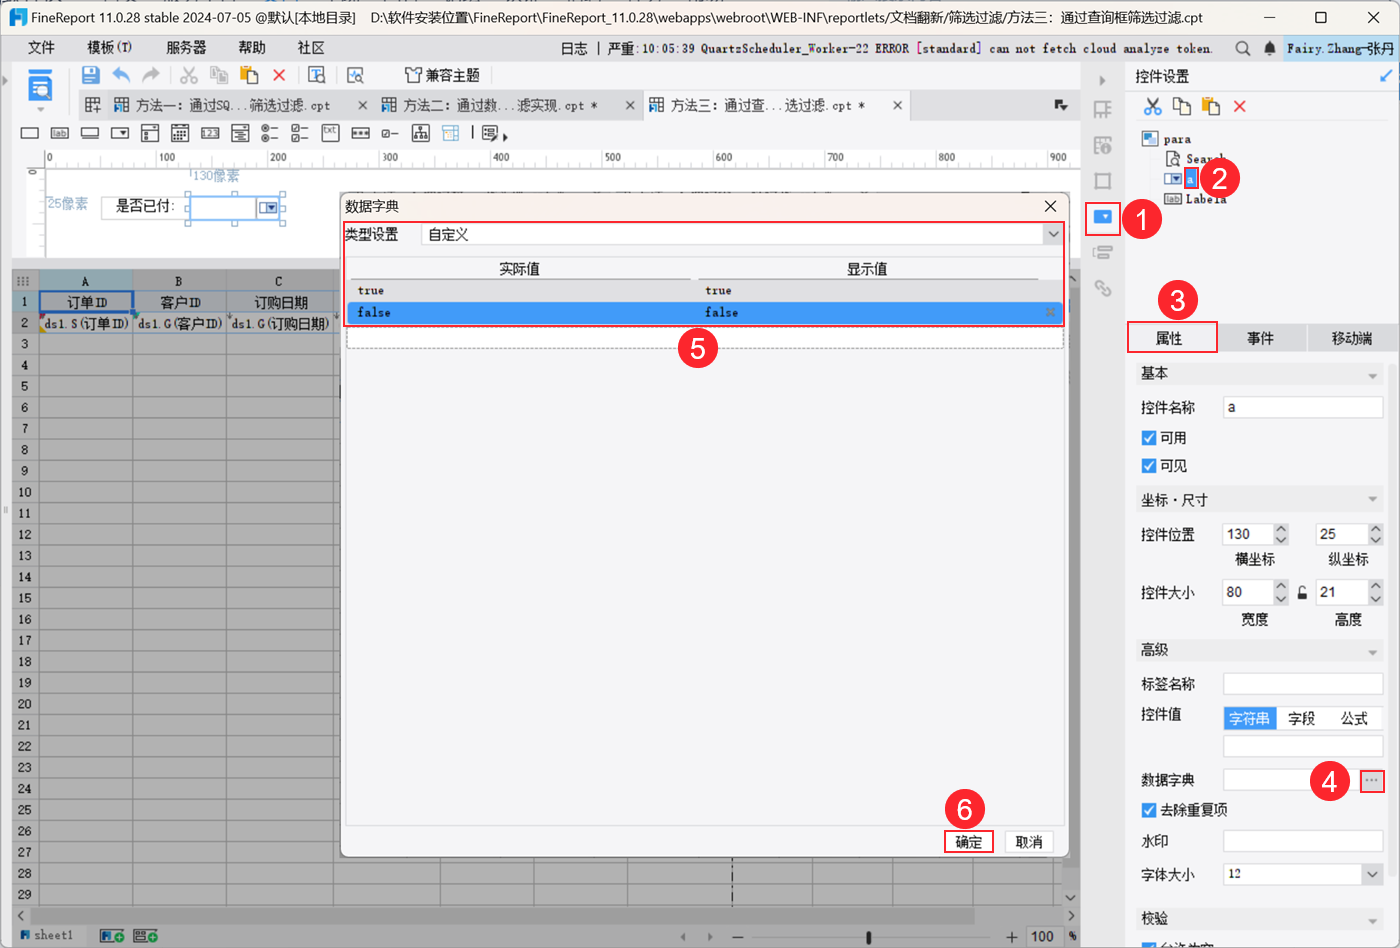Open the hyperlink icon in the right sidebar
The image size is (1400, 948).
coord(1103,288)
